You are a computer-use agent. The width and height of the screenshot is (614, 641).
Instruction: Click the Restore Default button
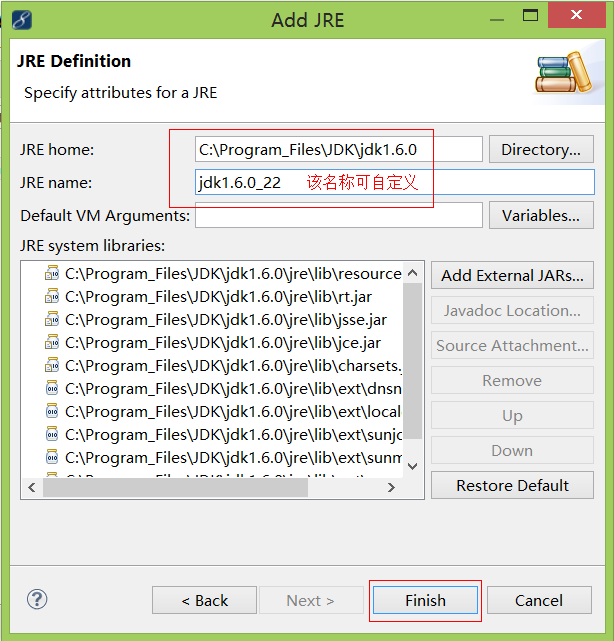(x=512, y=485)
